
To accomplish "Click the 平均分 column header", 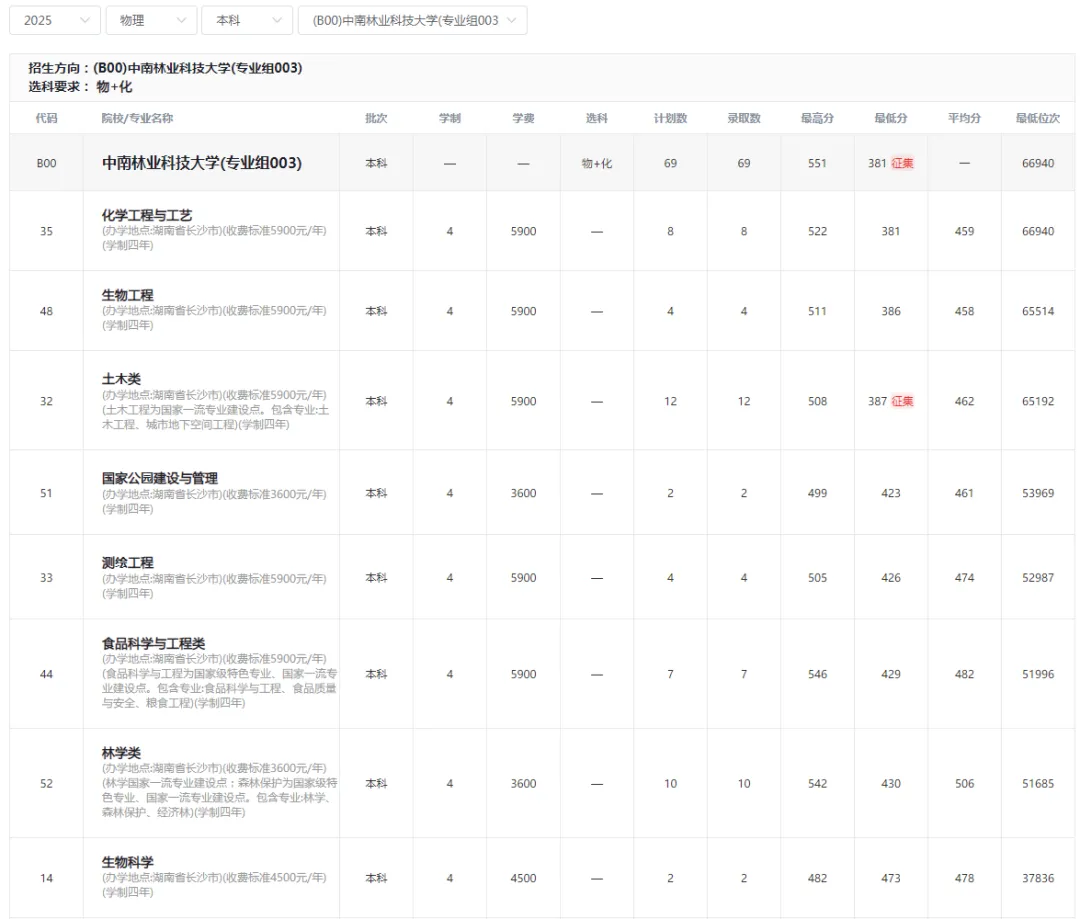I will click(964, 118).
